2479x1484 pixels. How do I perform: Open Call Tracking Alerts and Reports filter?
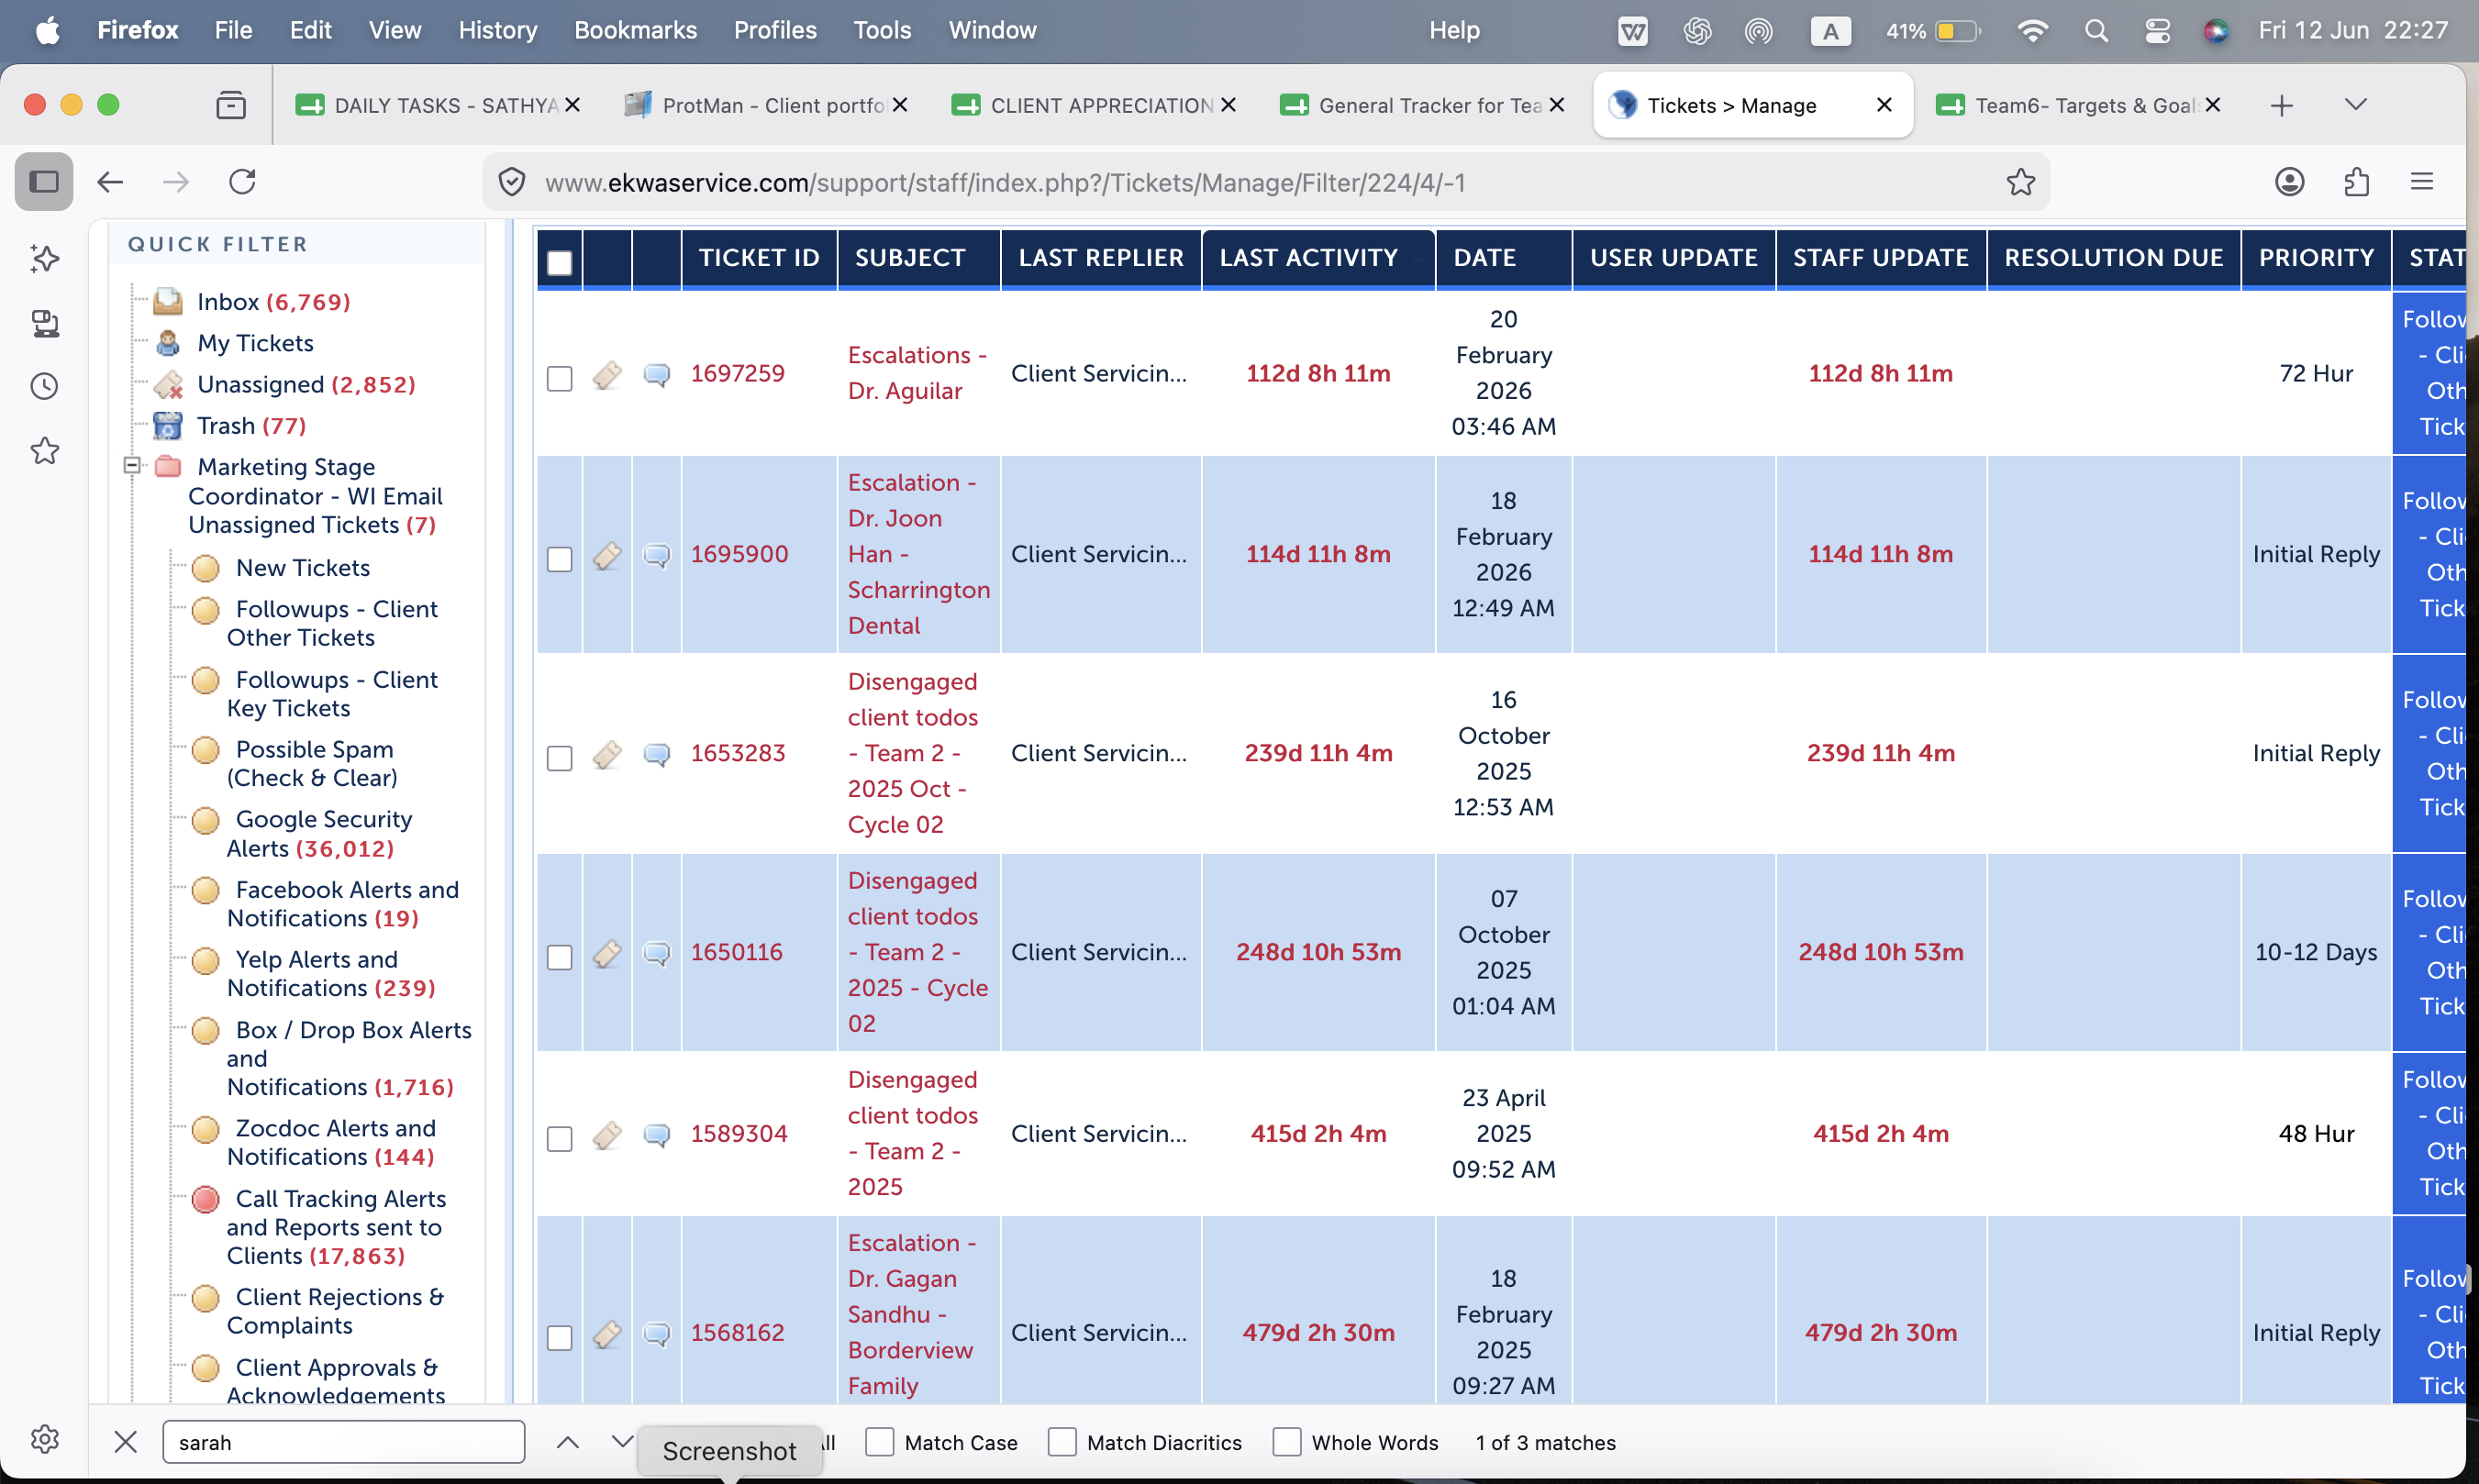336,1227
